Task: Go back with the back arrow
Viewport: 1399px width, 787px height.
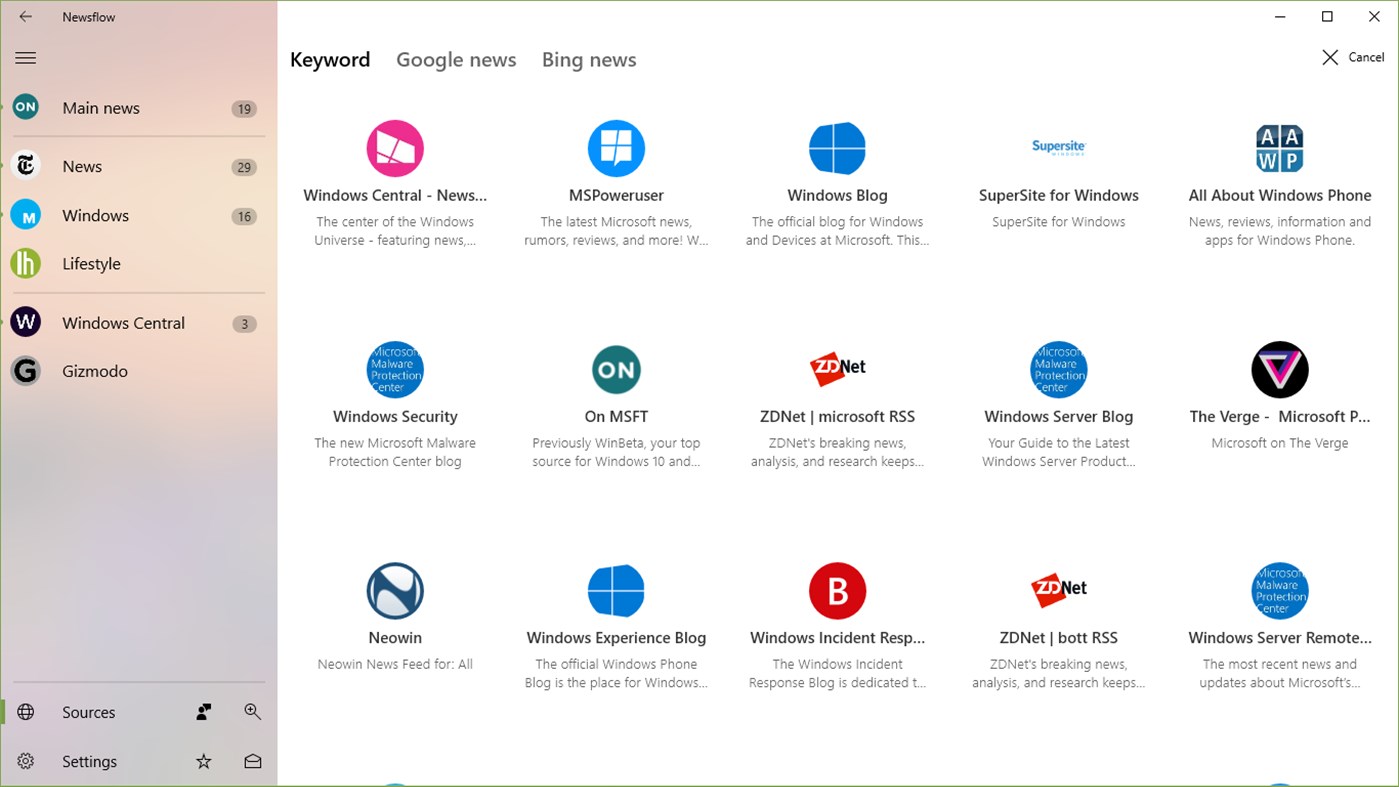Action: tap(25, 16)
